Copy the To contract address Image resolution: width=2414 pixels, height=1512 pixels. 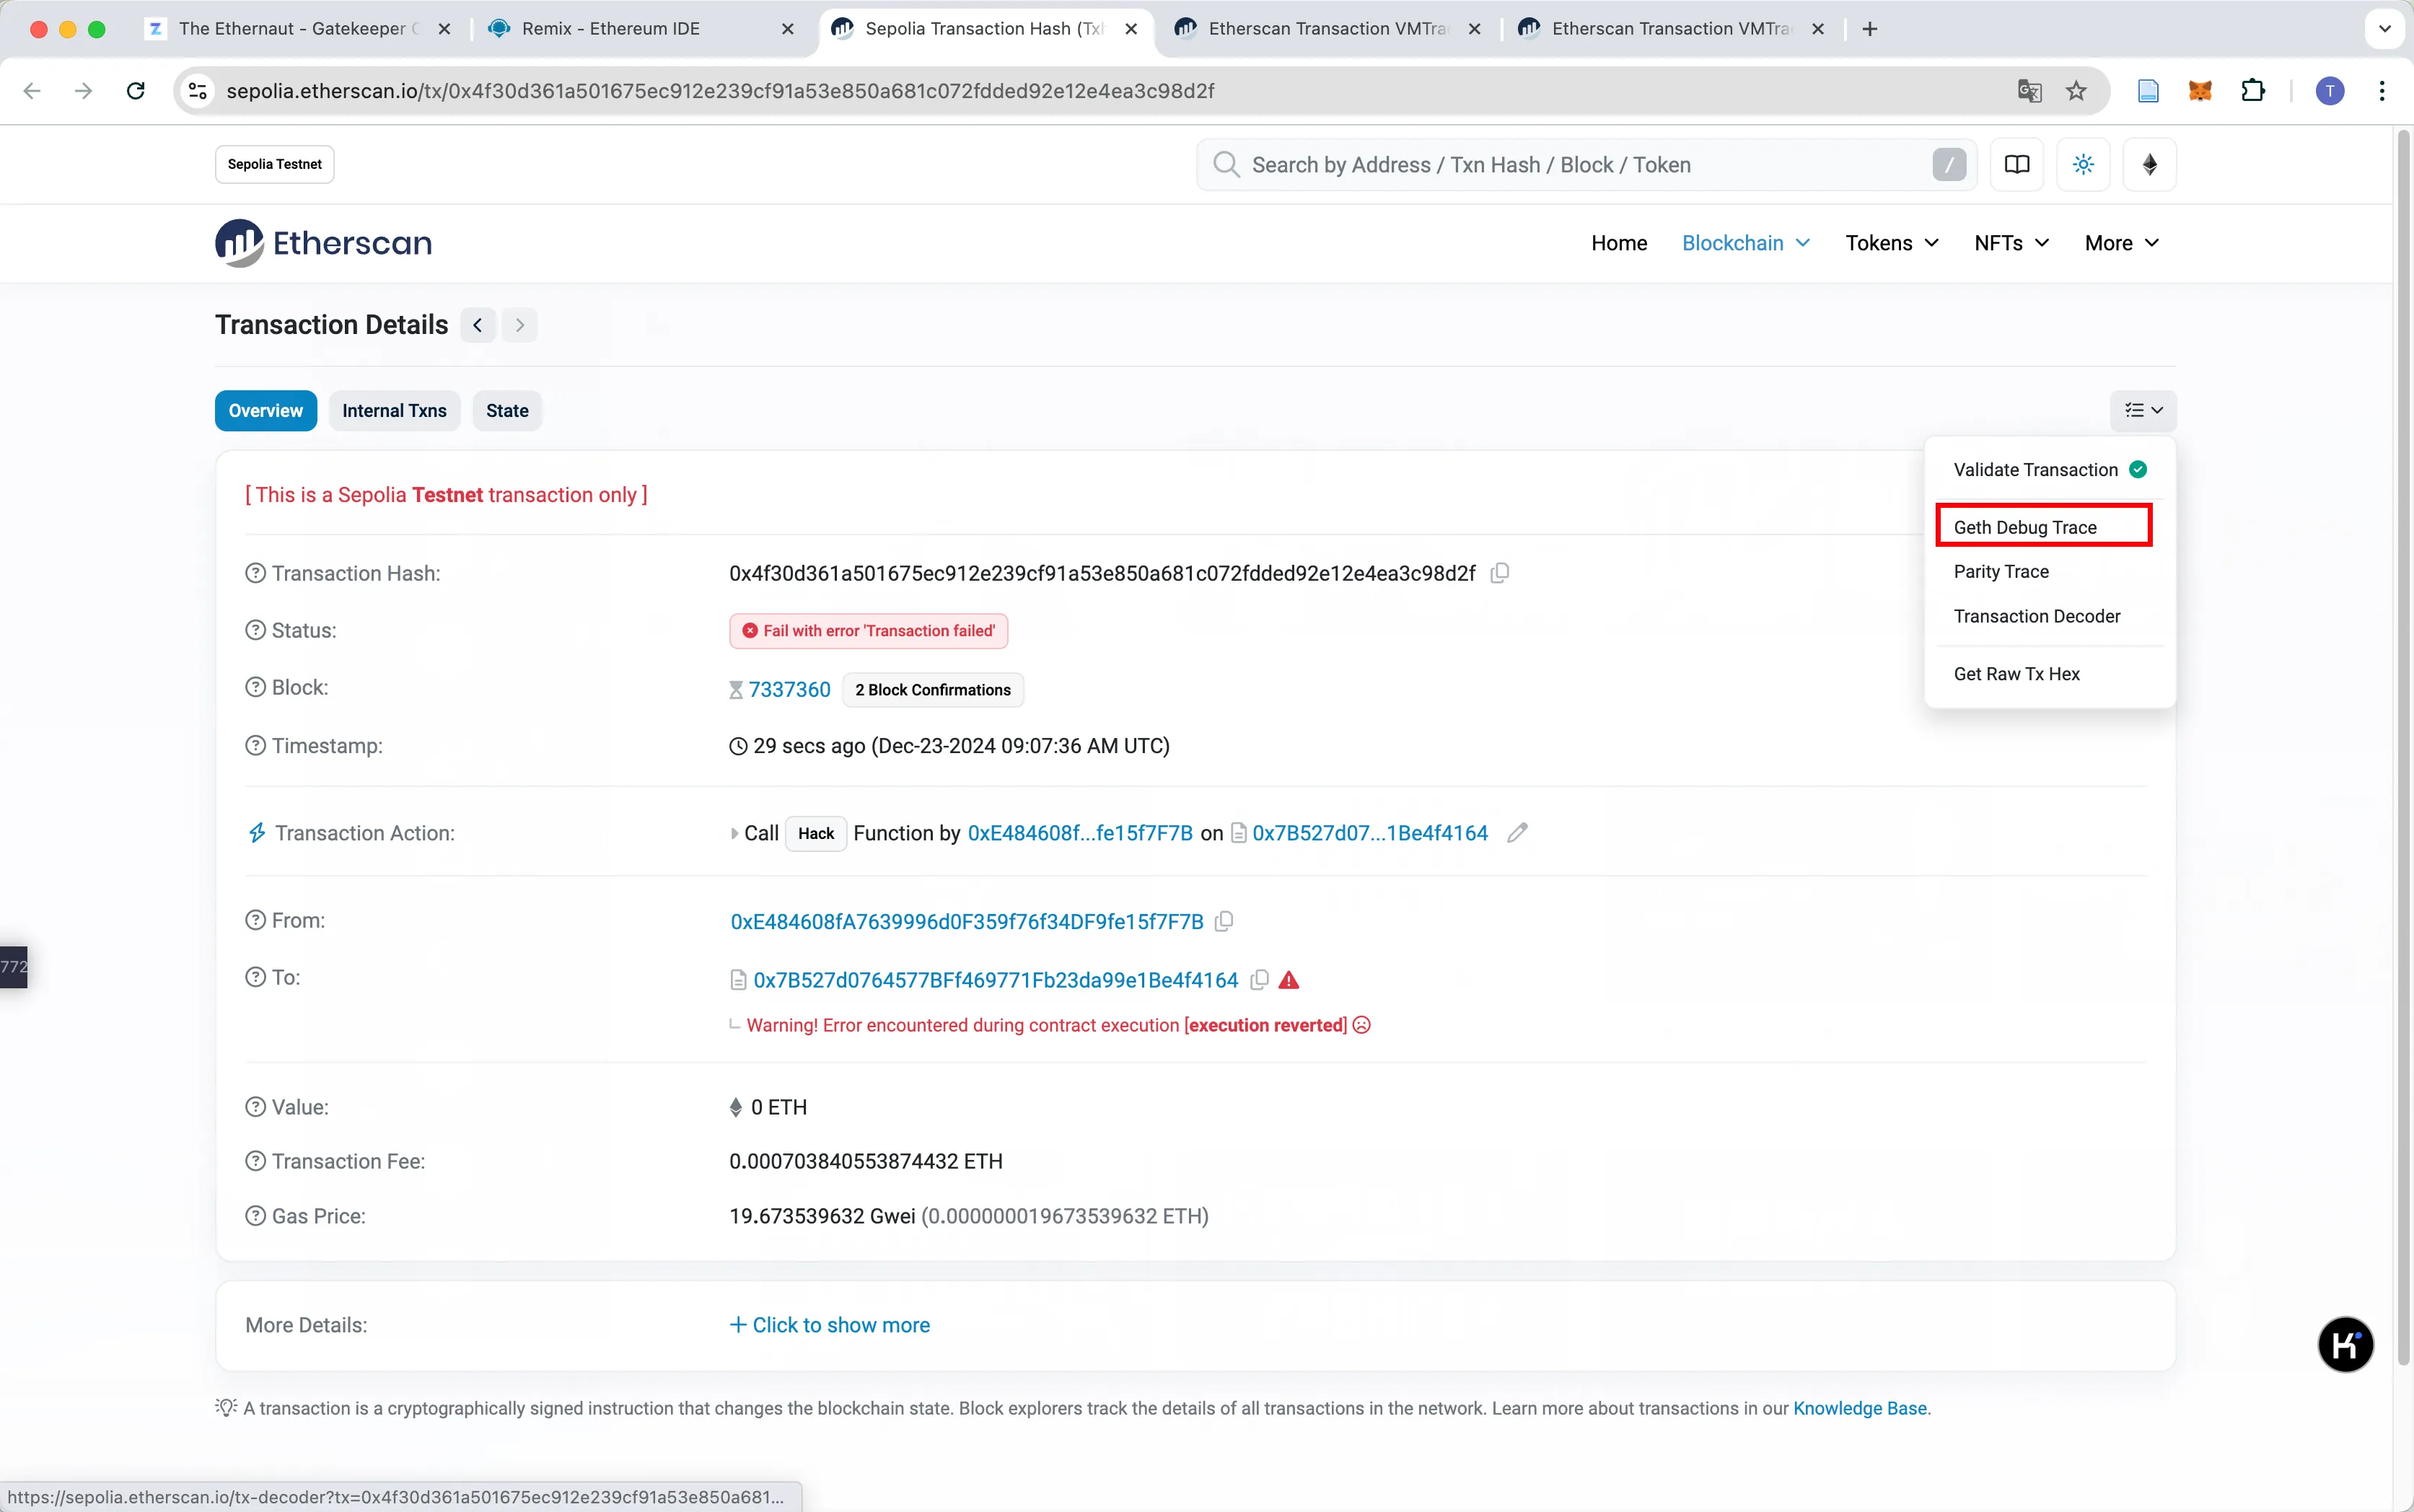point(1259,980)
